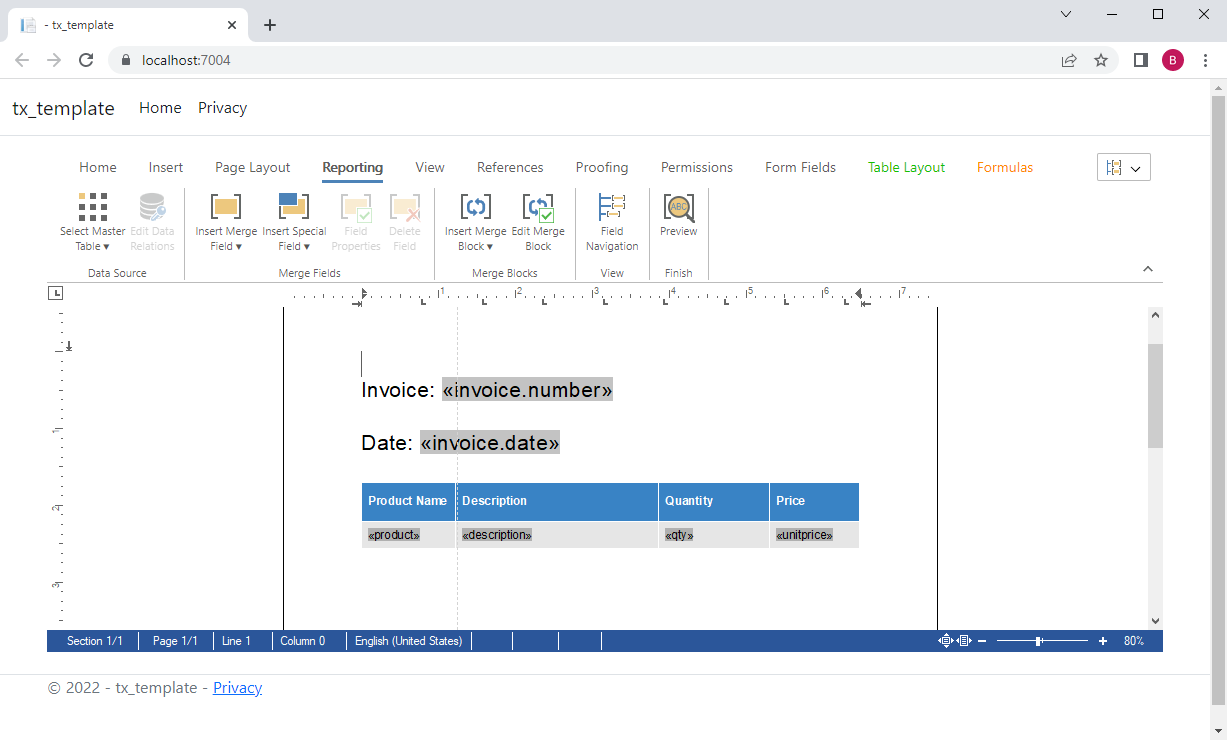Click Edit Data Relations icon

click(x=152, y=208)
